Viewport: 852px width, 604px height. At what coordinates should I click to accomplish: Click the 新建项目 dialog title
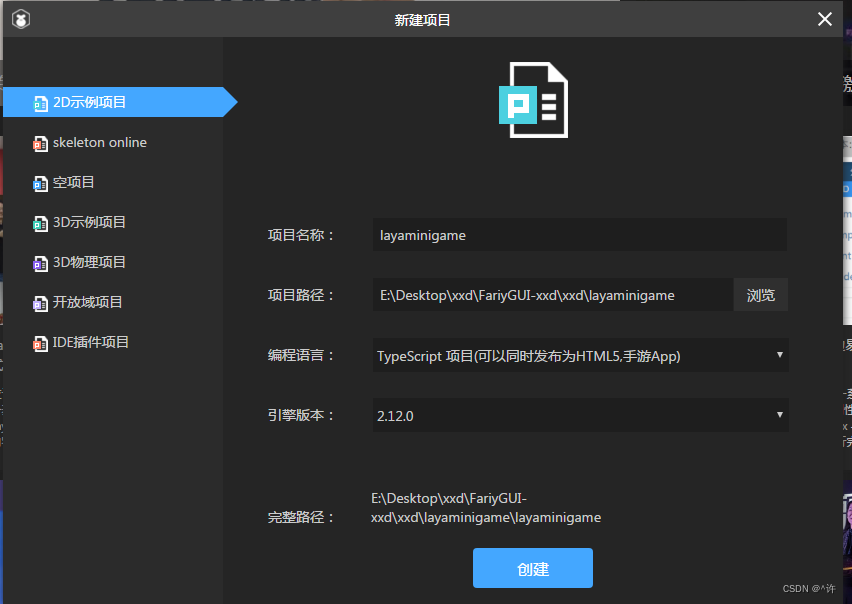(422, 20)
